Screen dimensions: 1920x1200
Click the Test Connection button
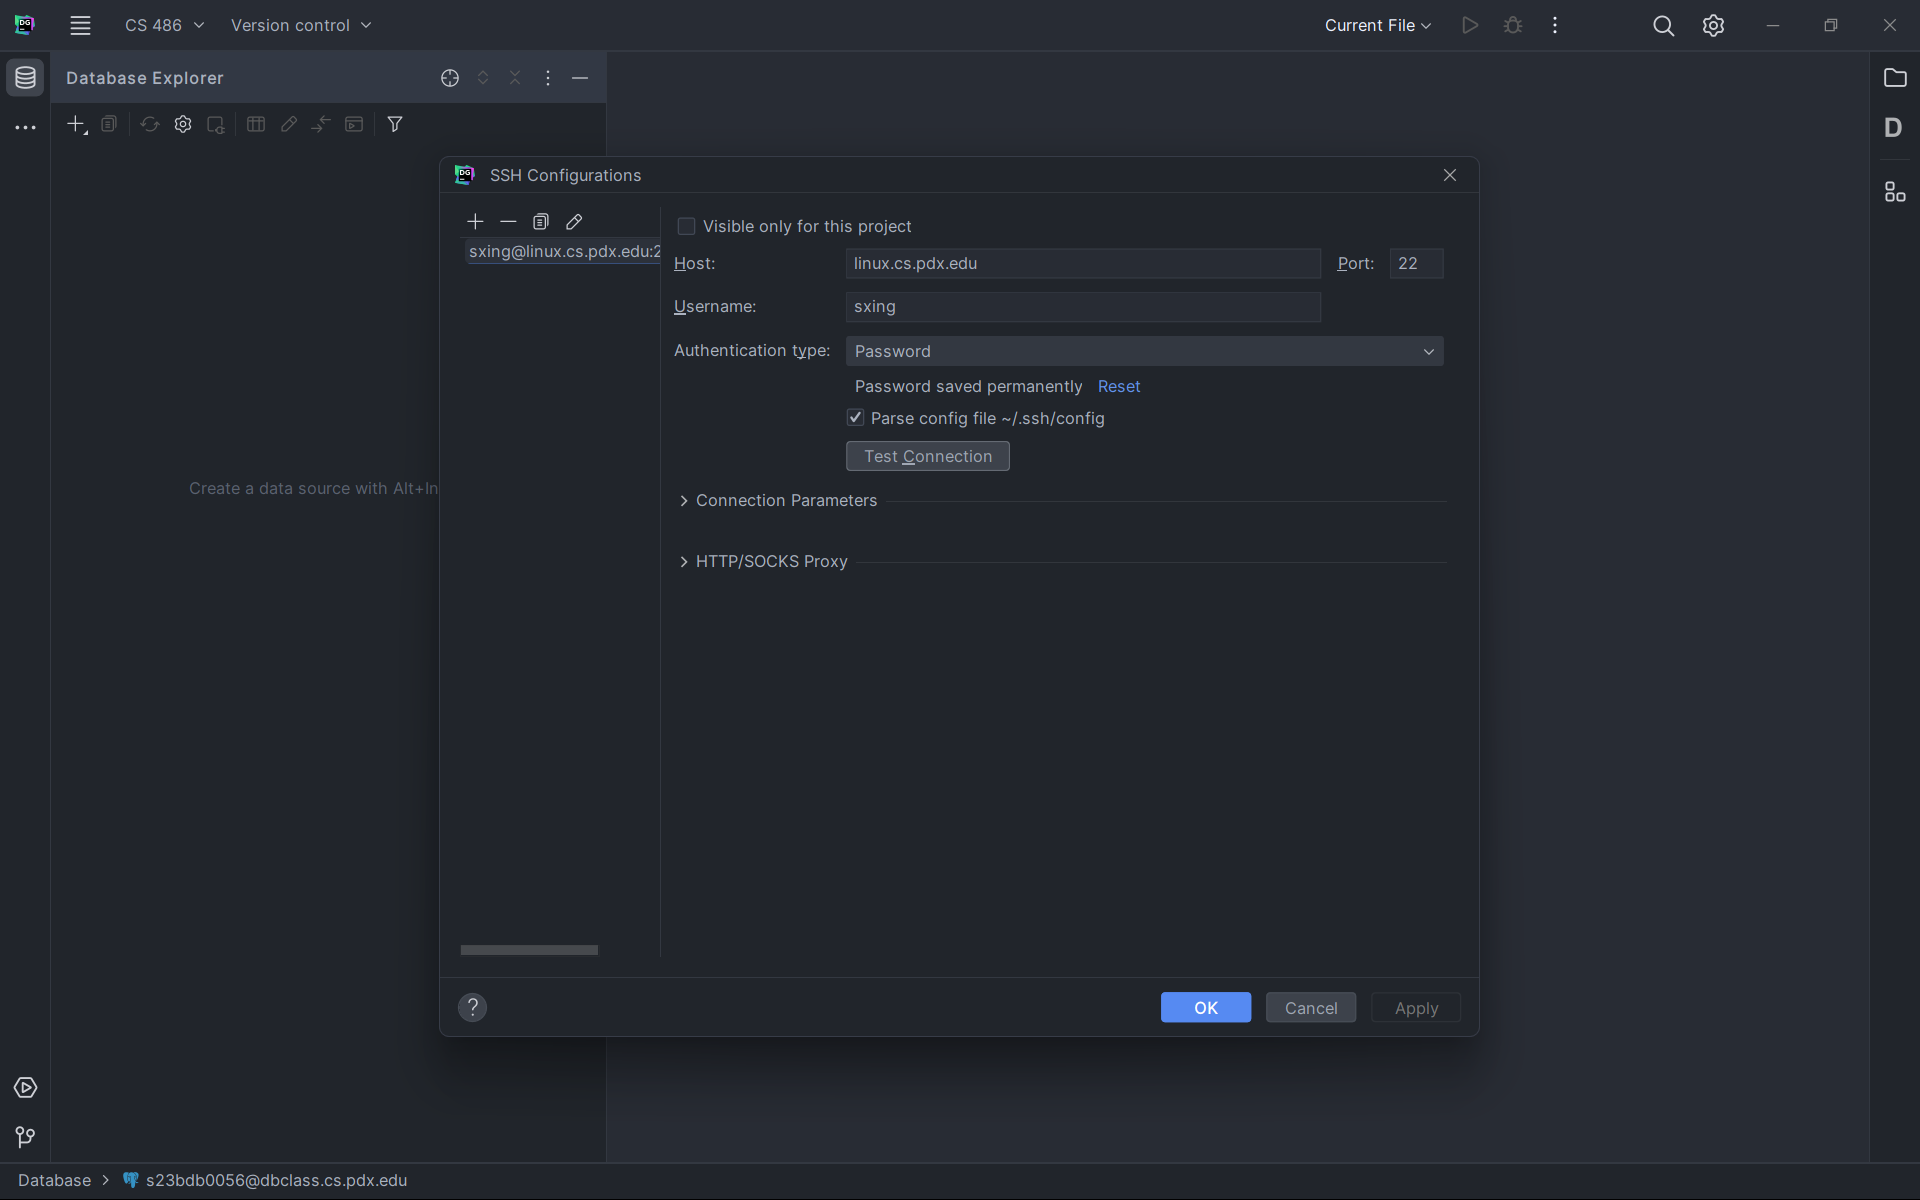click(x=927, y=456)
